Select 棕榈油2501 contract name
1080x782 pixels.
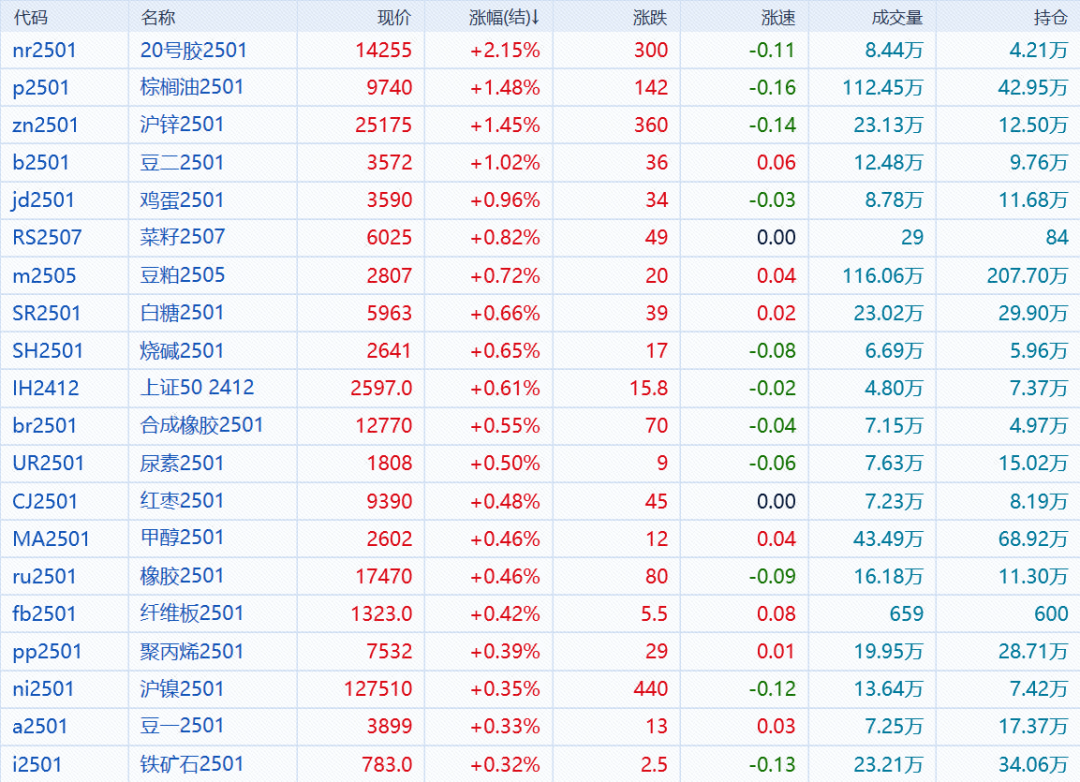[192, 88]
